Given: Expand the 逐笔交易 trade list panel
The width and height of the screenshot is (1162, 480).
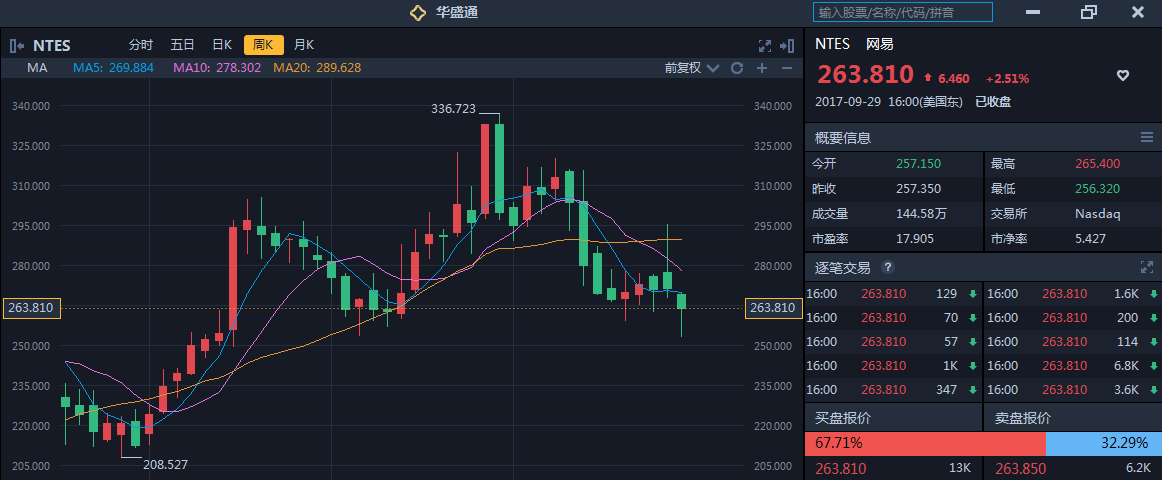Looking at the screenshot, I should pos(1147,268).
